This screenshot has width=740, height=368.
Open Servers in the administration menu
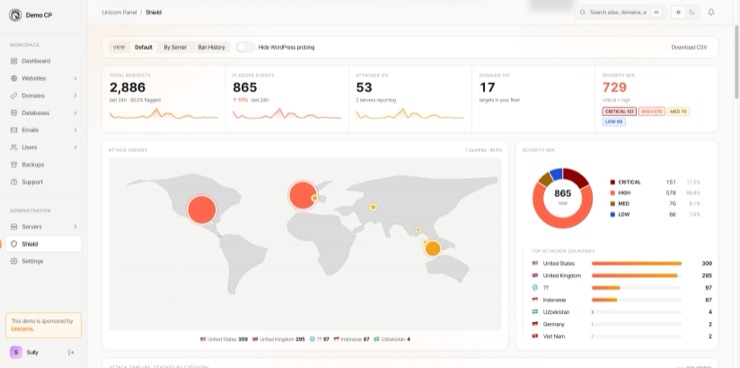tap(43, 226)
